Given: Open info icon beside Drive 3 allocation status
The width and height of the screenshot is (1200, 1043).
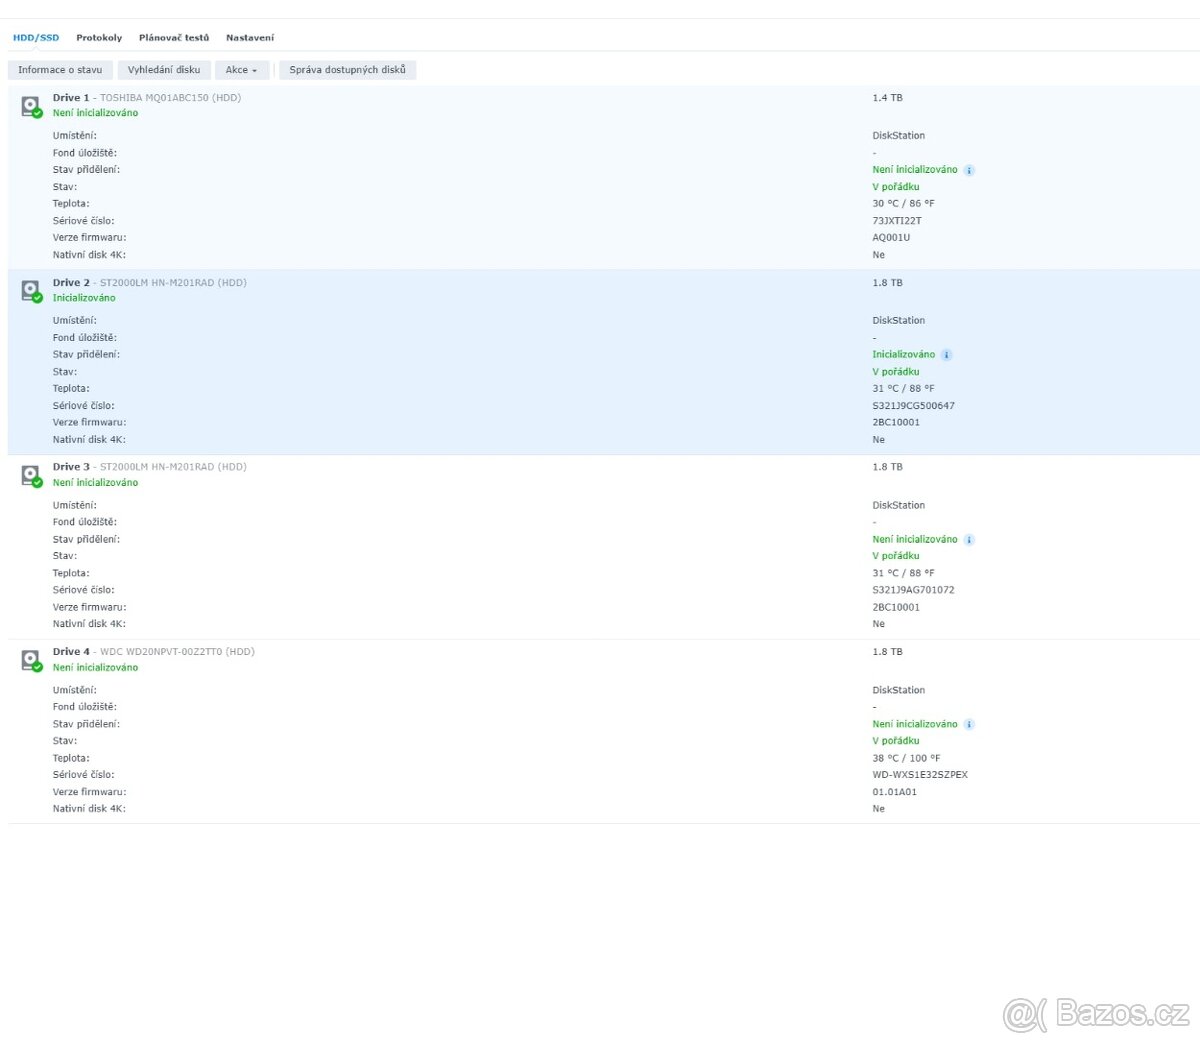Looking at the screenshot, I should (x=969, y=540).
